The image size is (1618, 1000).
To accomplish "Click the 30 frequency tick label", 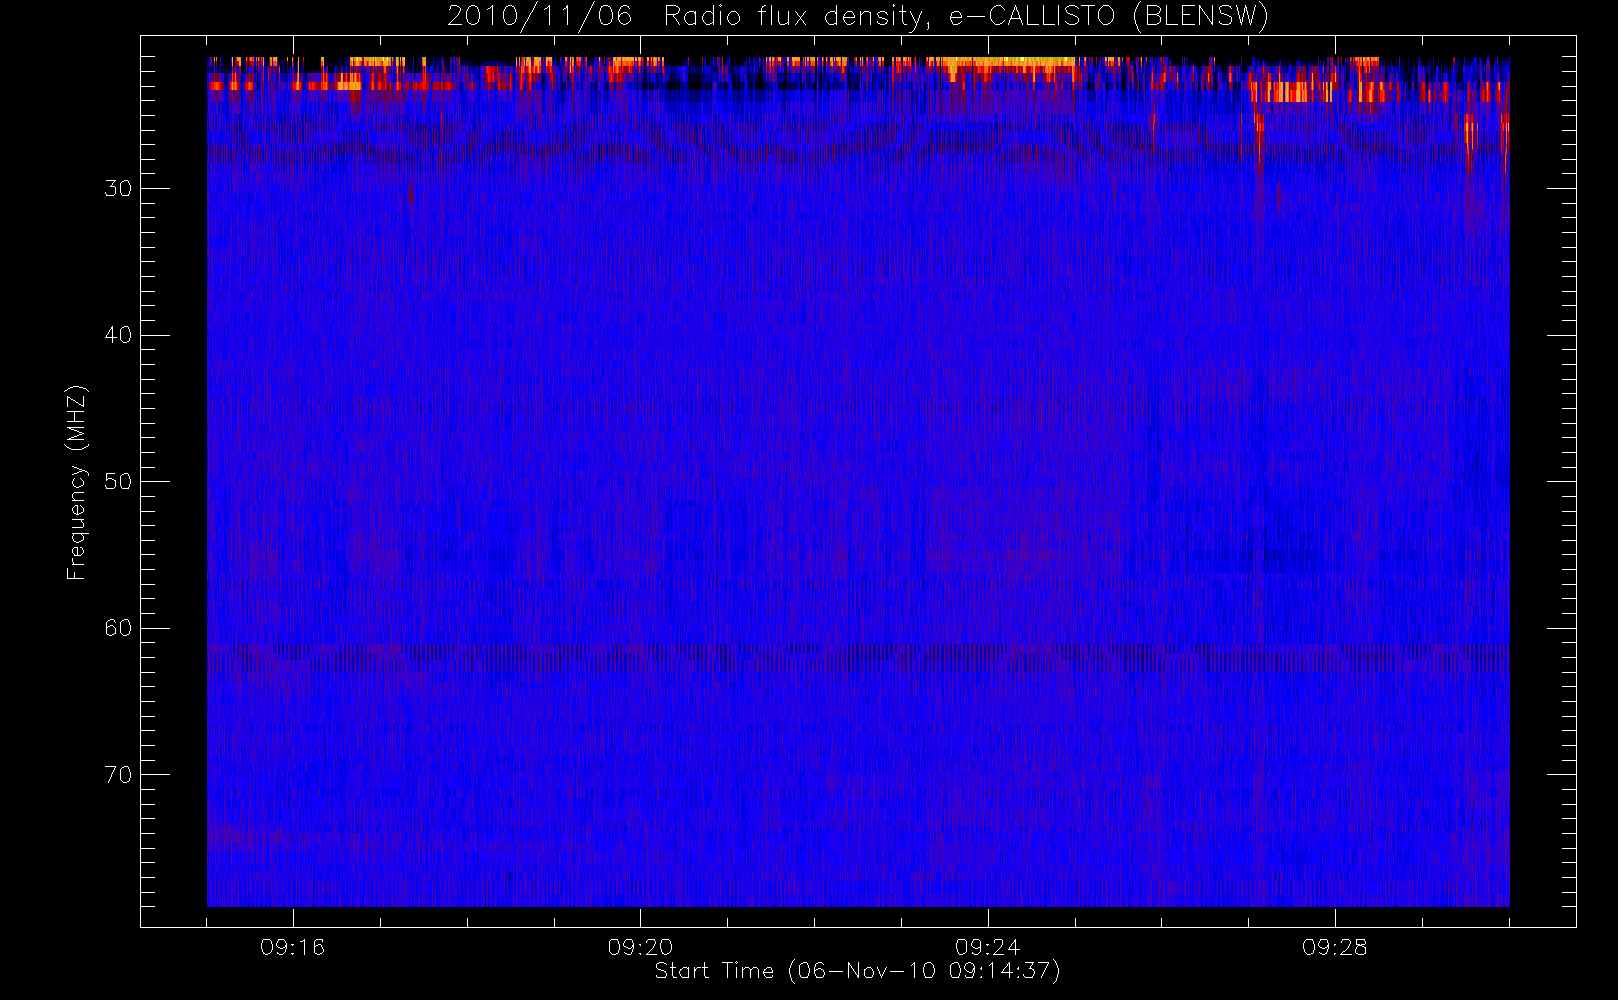I will pyautogui.click(x=118, y=189).
